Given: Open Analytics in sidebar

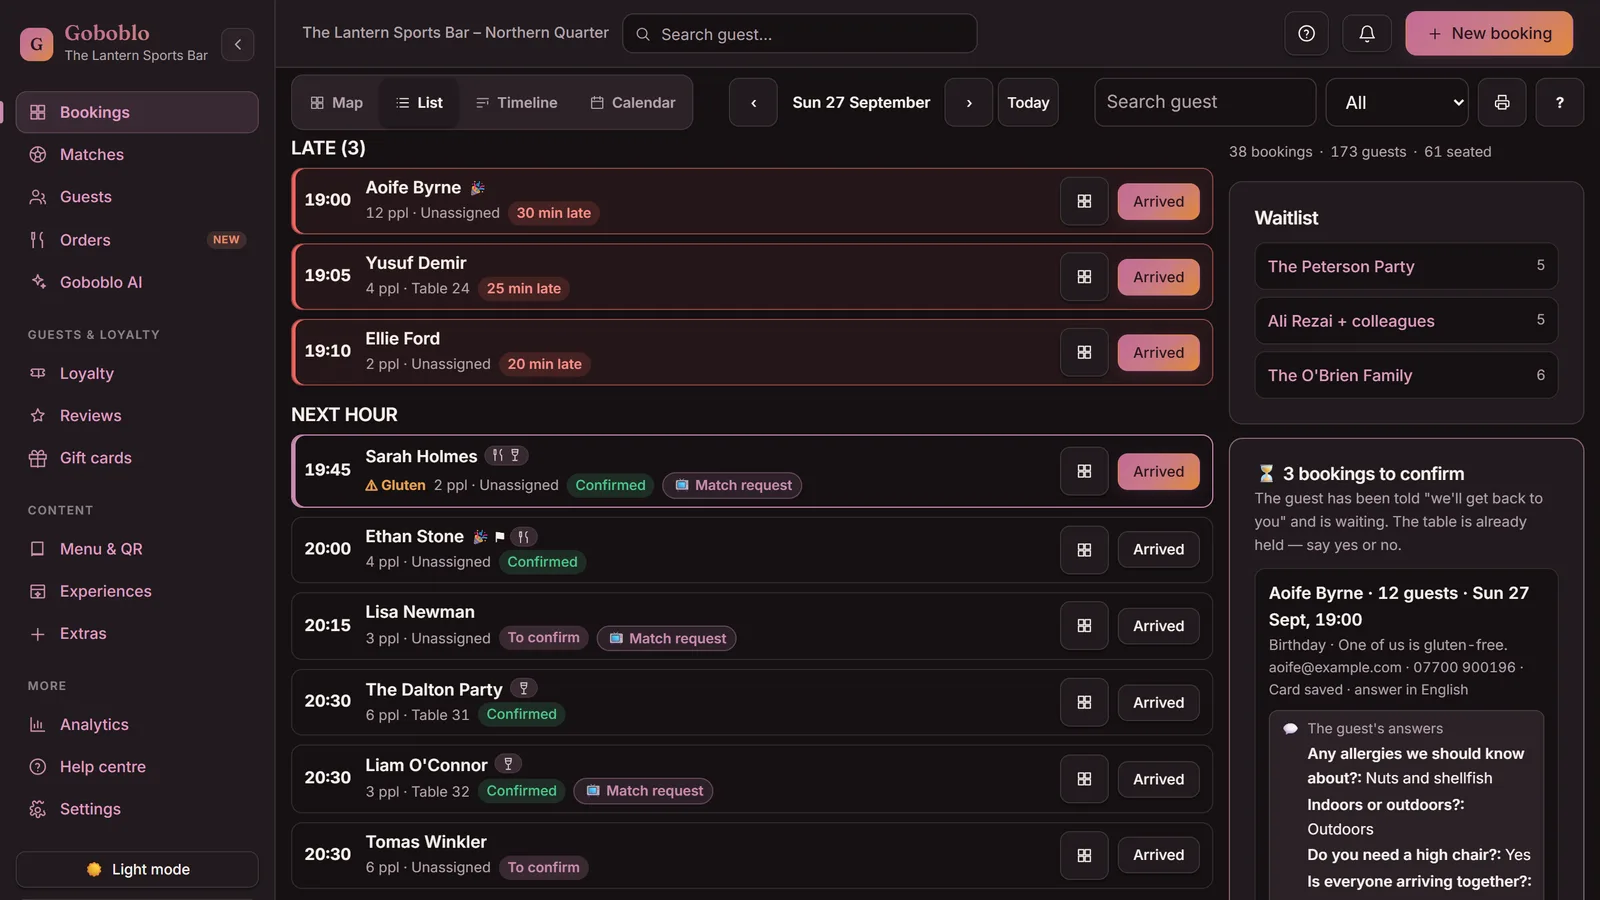Looking at the screenshot, I should [137, 724].
